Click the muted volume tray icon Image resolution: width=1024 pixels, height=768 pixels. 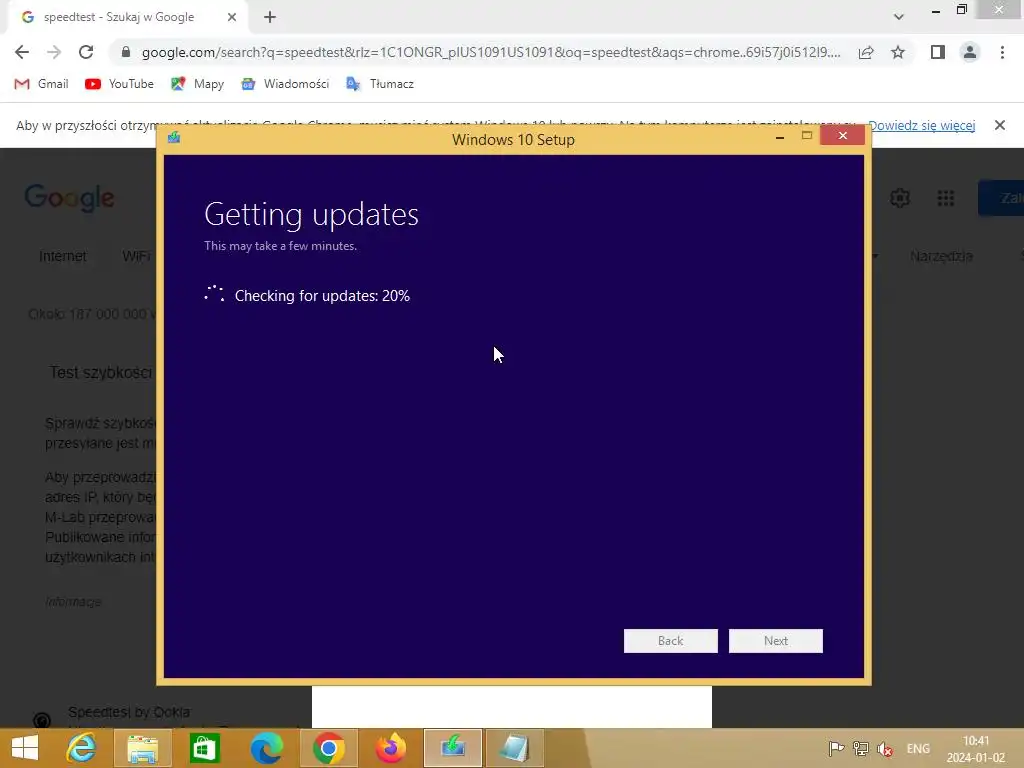[885, 749]
